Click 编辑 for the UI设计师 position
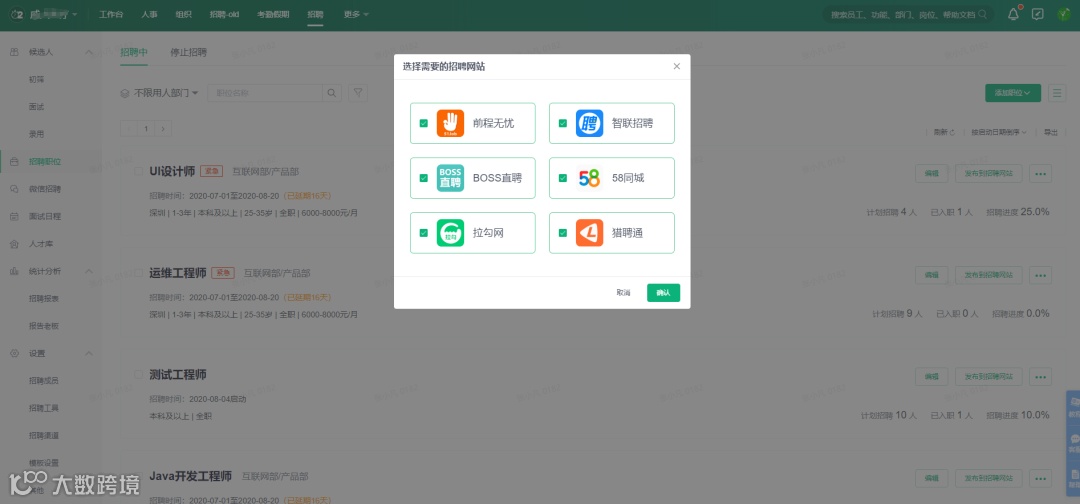 [x=932, y=174]
